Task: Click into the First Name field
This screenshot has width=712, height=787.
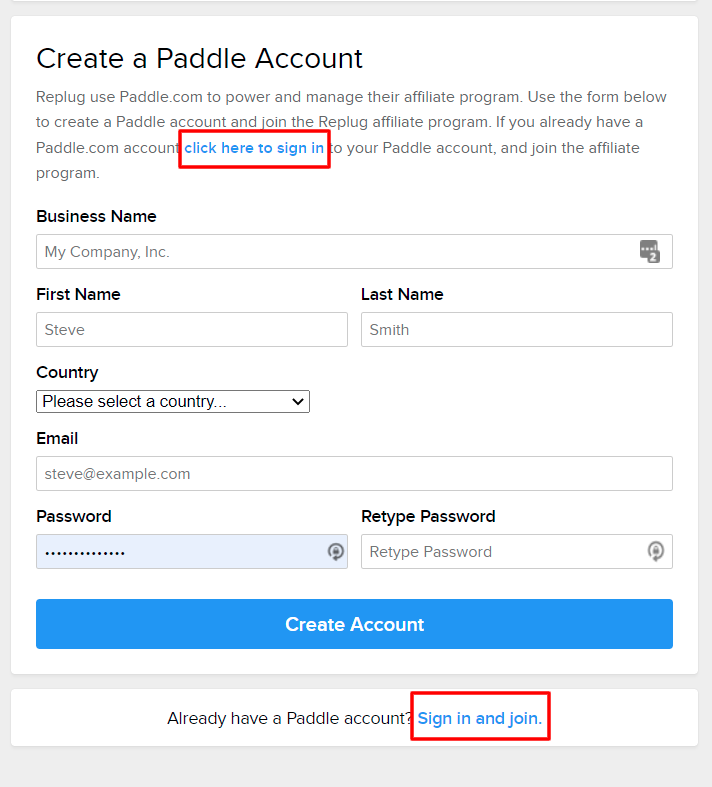Action: click(x=192, y=329)
